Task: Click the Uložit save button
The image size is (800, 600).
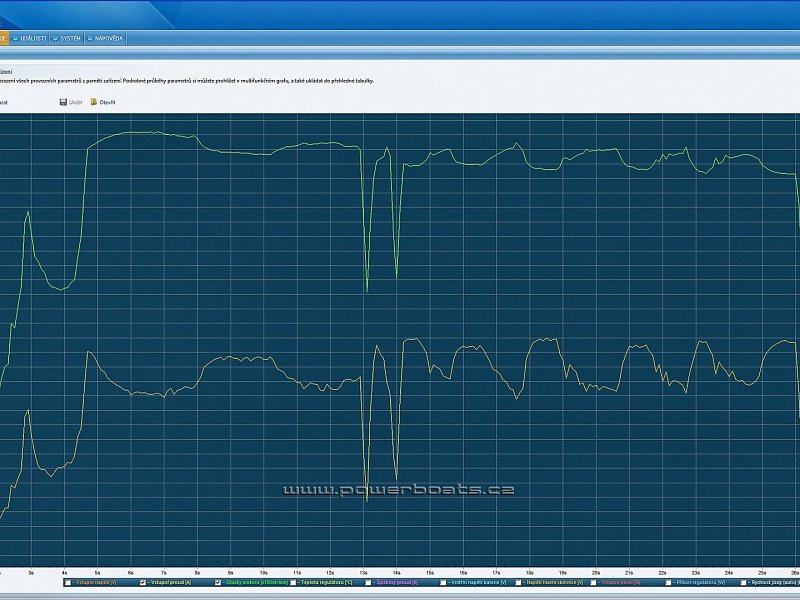Action: [71, 102]
